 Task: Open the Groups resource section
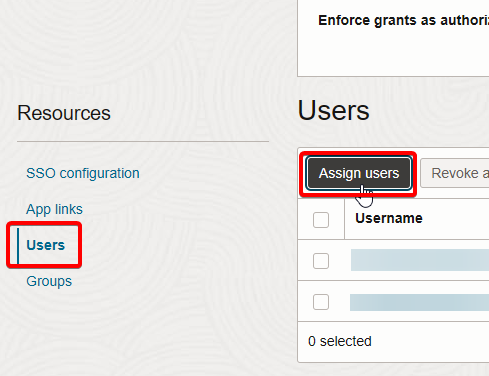pyautogui.click(x=49, y=281)
